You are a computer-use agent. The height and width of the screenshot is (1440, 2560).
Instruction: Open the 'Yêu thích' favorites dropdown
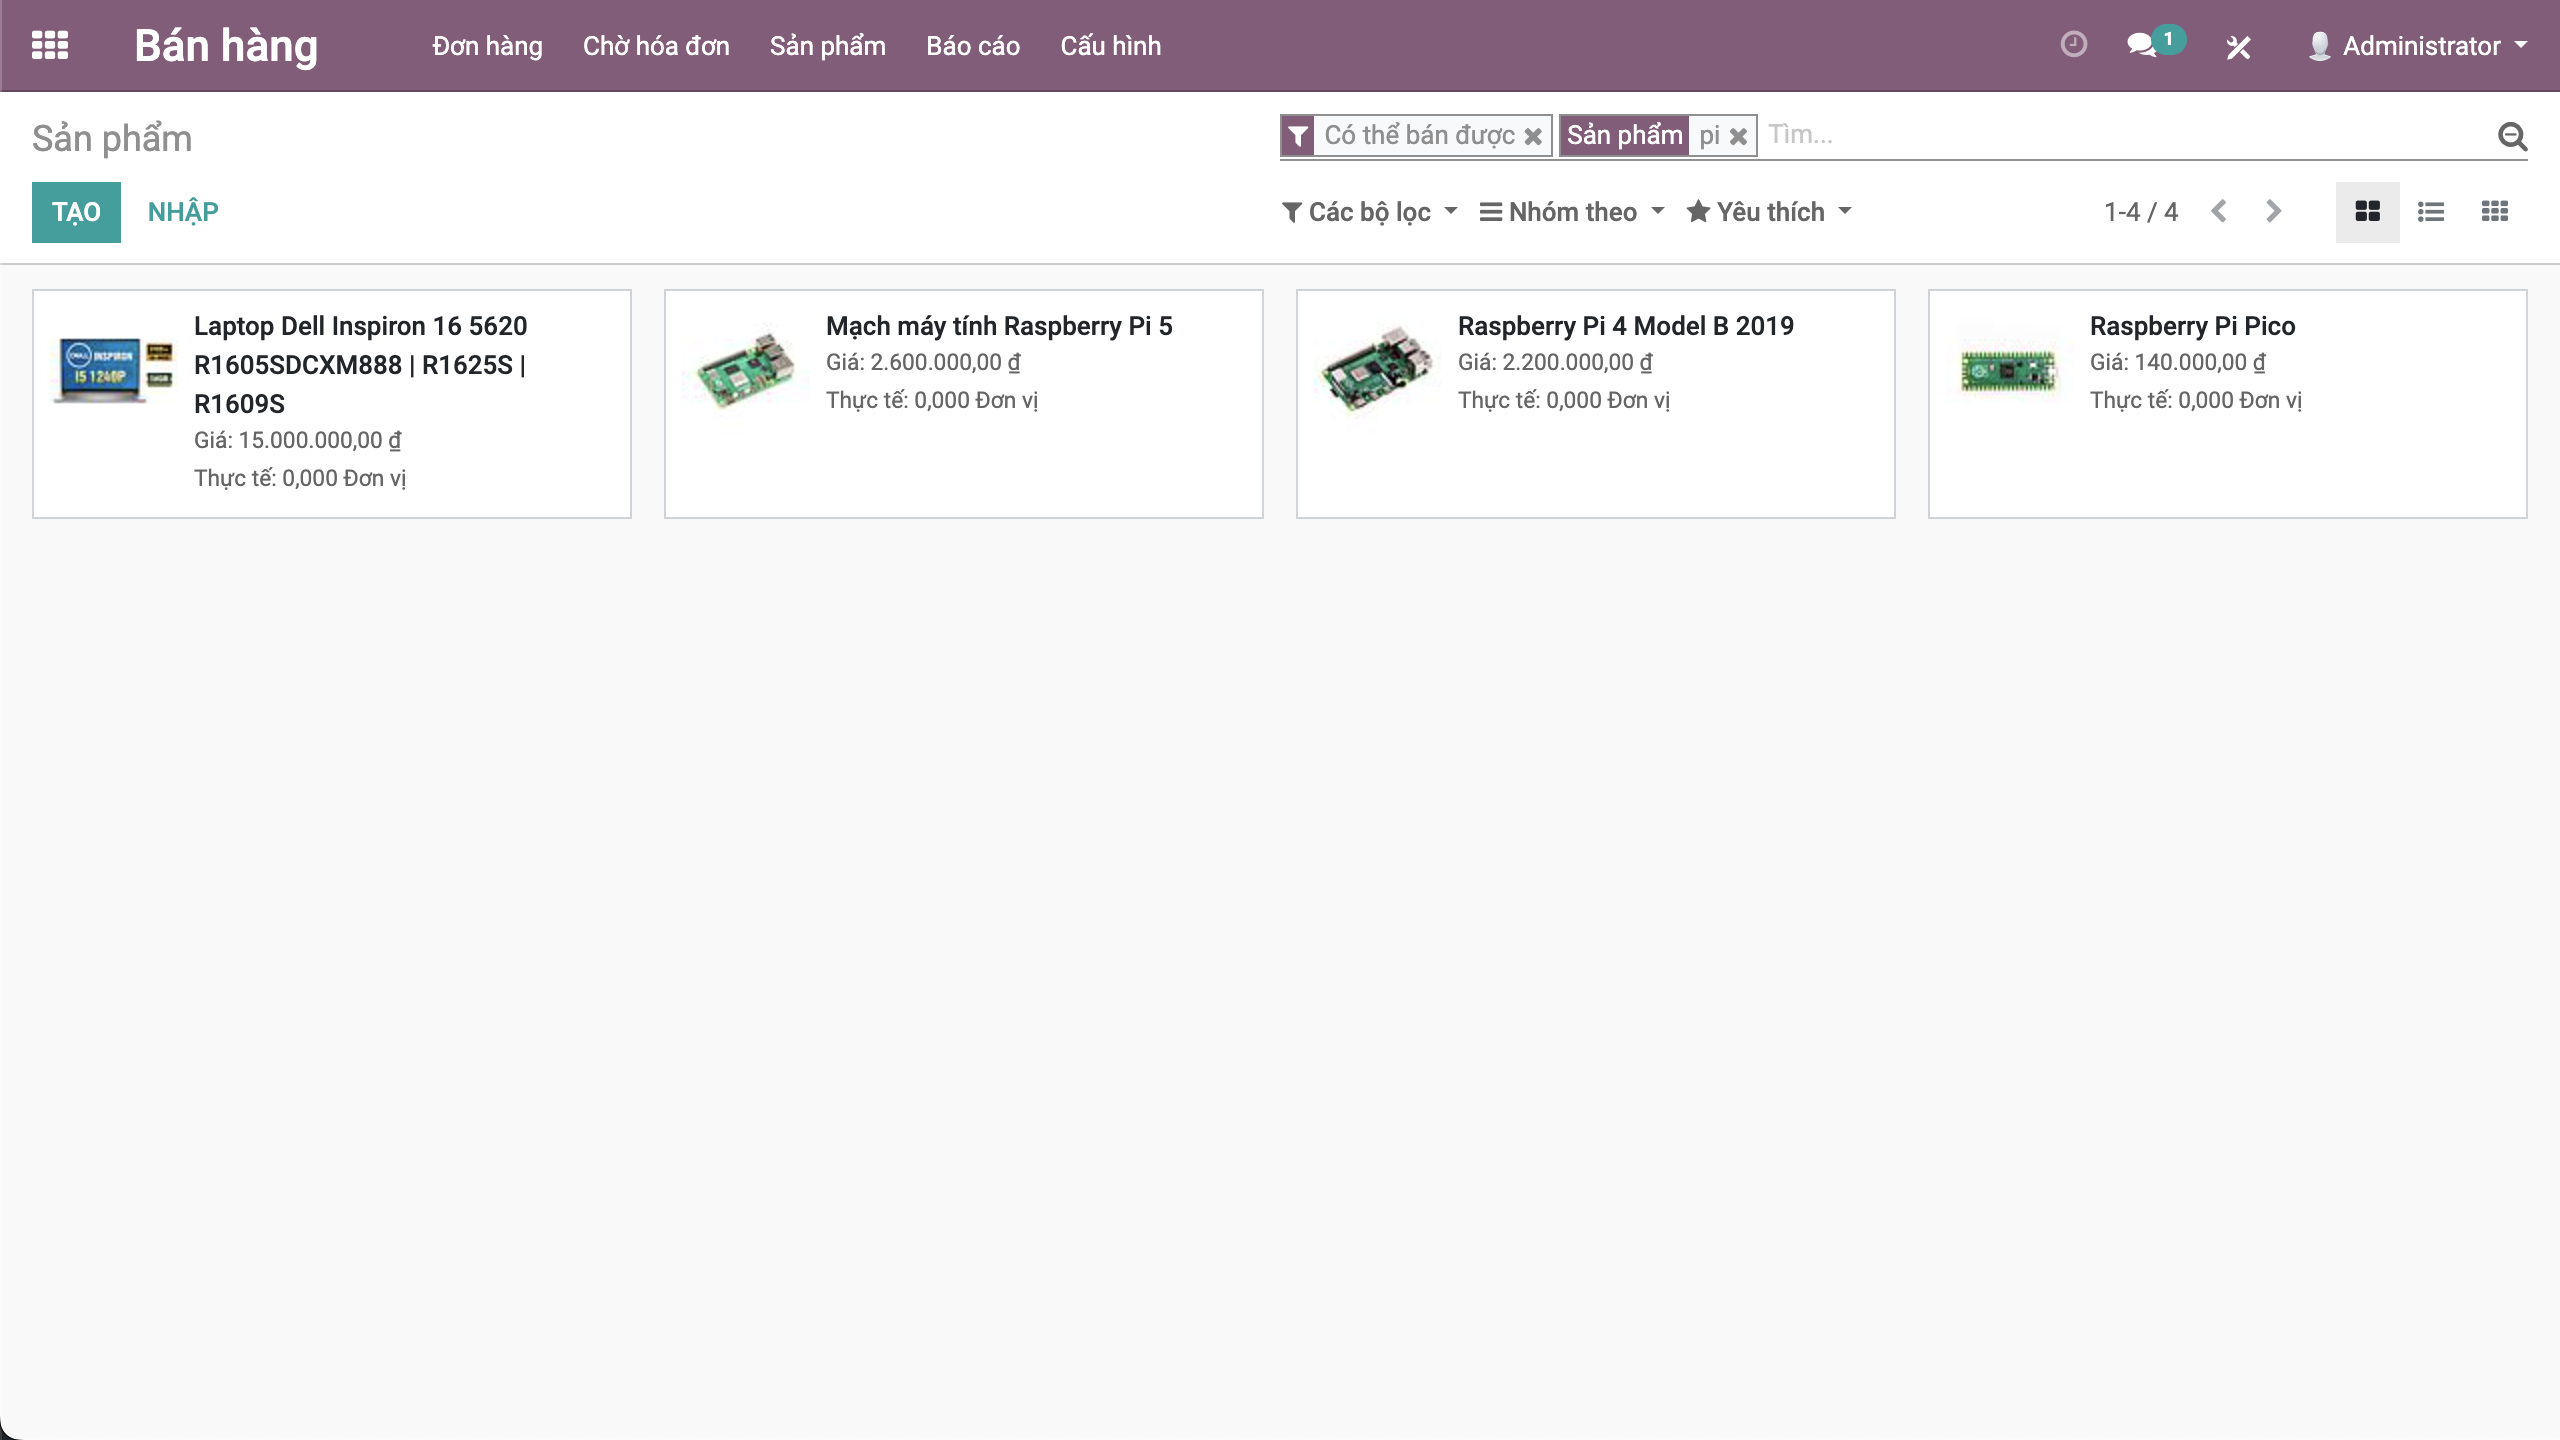coord(1769,212)
